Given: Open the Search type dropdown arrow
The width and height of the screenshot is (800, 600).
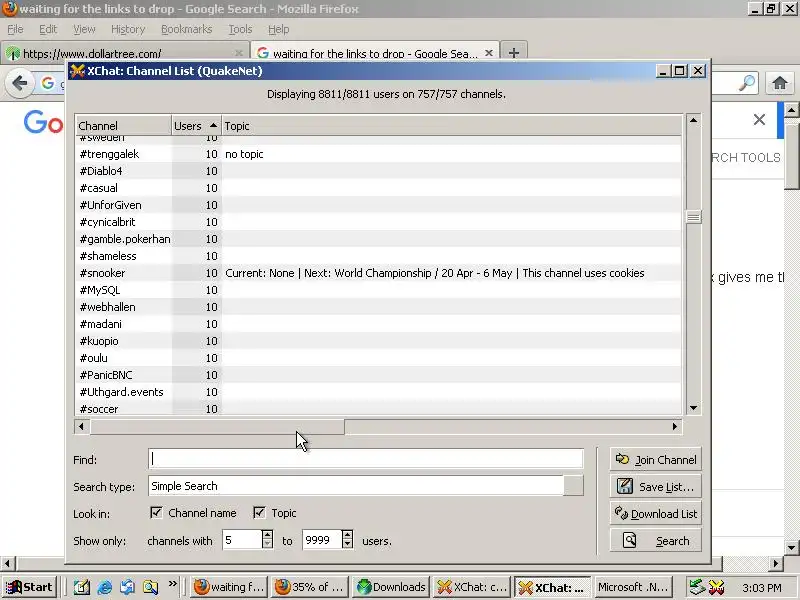Looking at the screenshot, I should click(573, 486).
